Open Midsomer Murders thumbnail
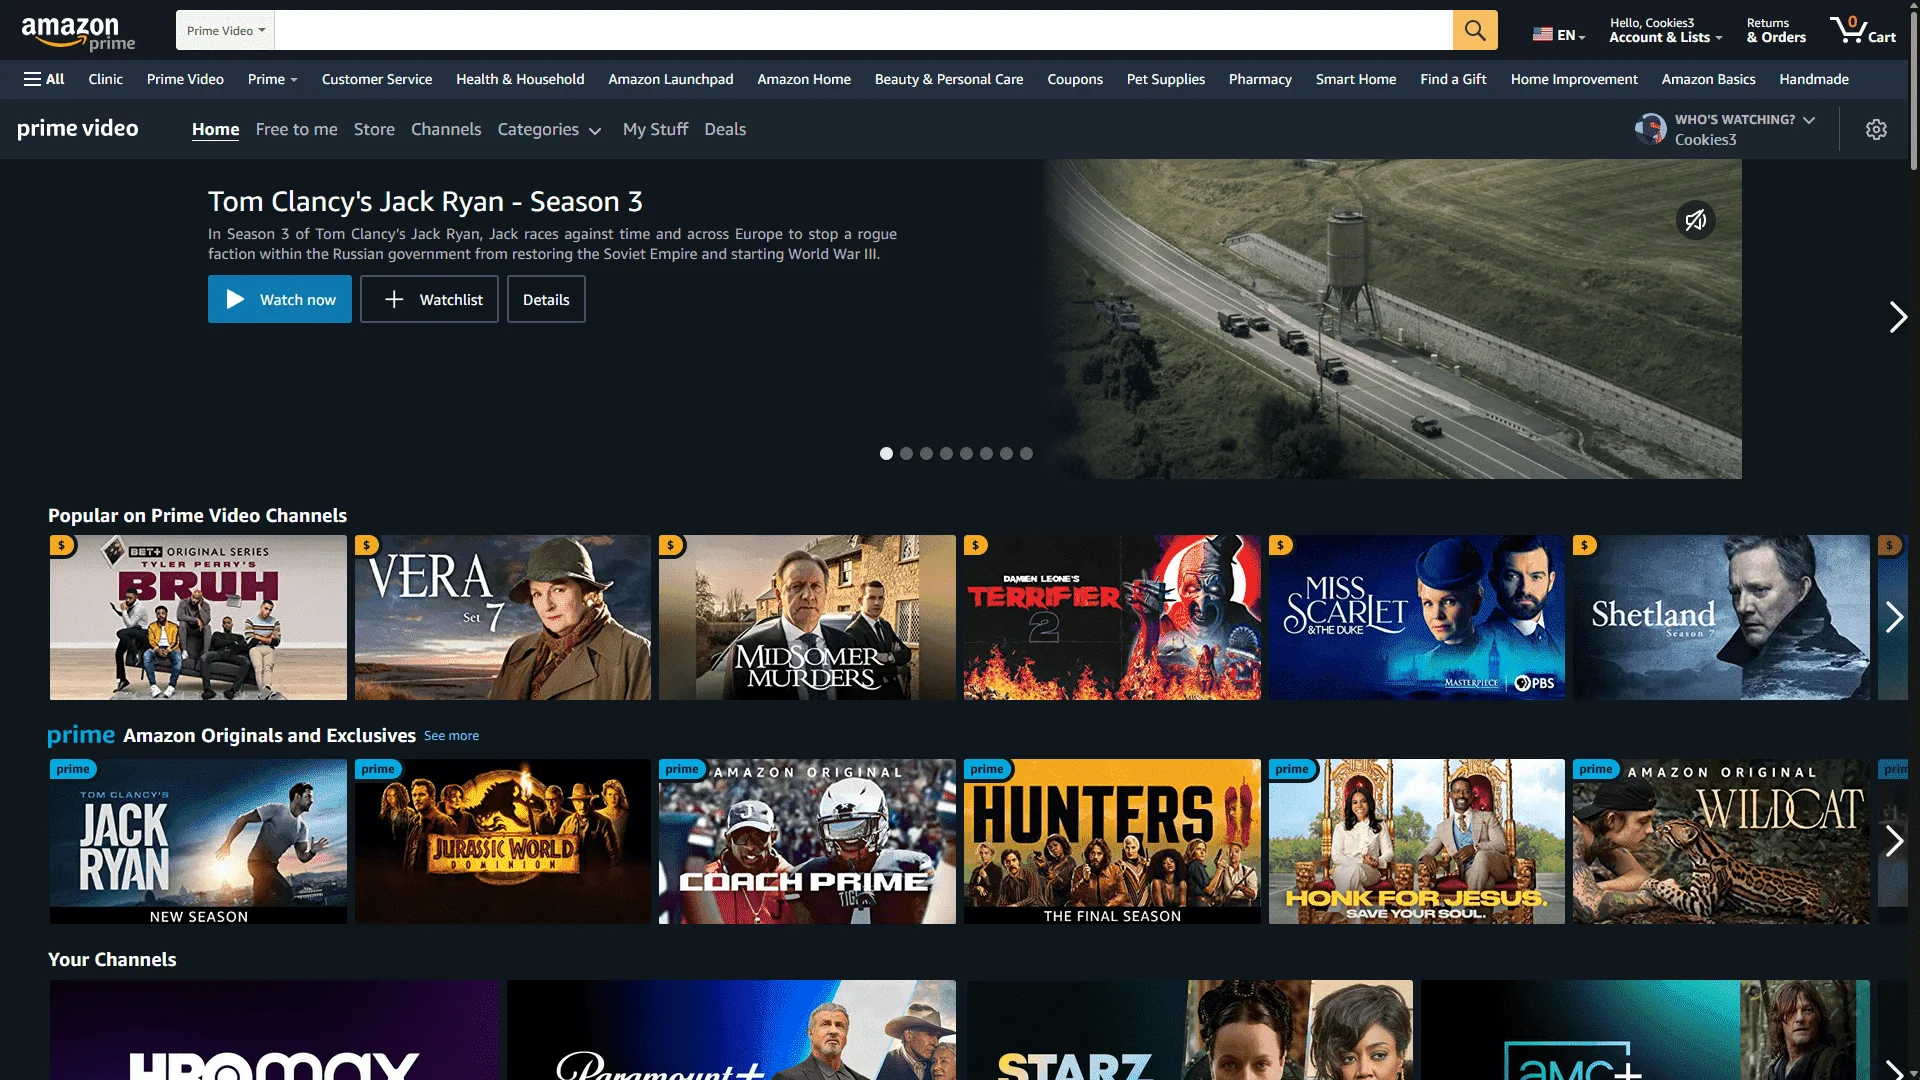The image size is (1920, 1080). coord(807,617)
